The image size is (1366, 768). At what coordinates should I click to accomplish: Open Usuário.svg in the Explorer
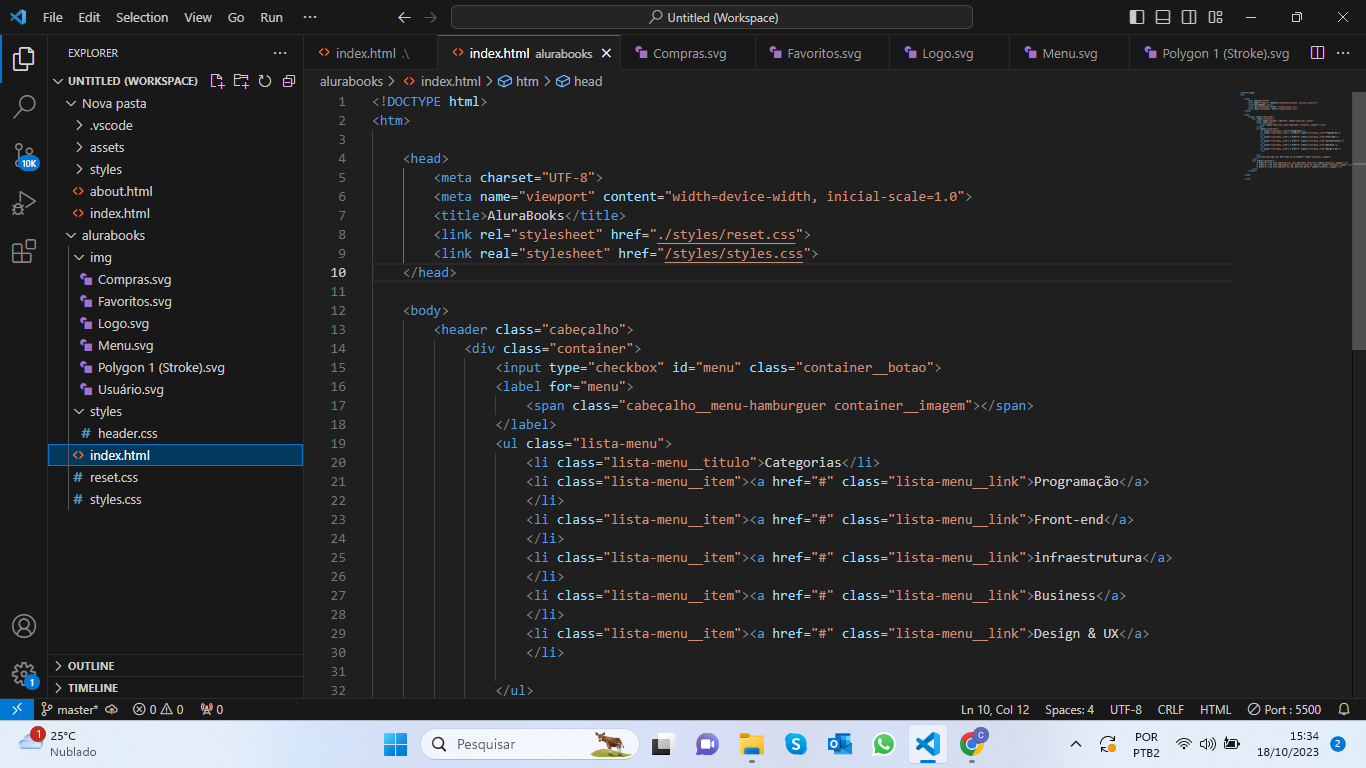(130, 389)
